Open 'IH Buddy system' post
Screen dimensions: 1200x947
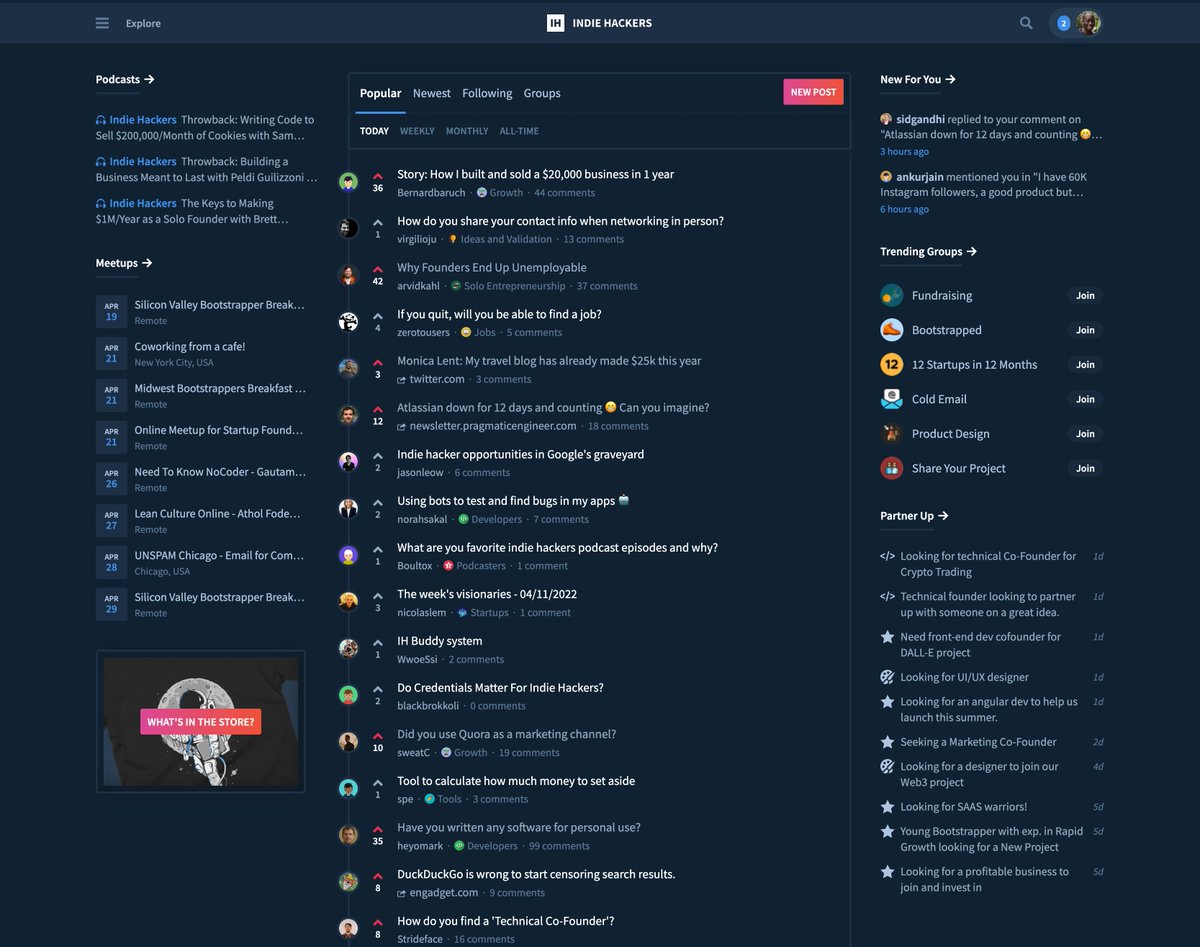click(439, 641)
